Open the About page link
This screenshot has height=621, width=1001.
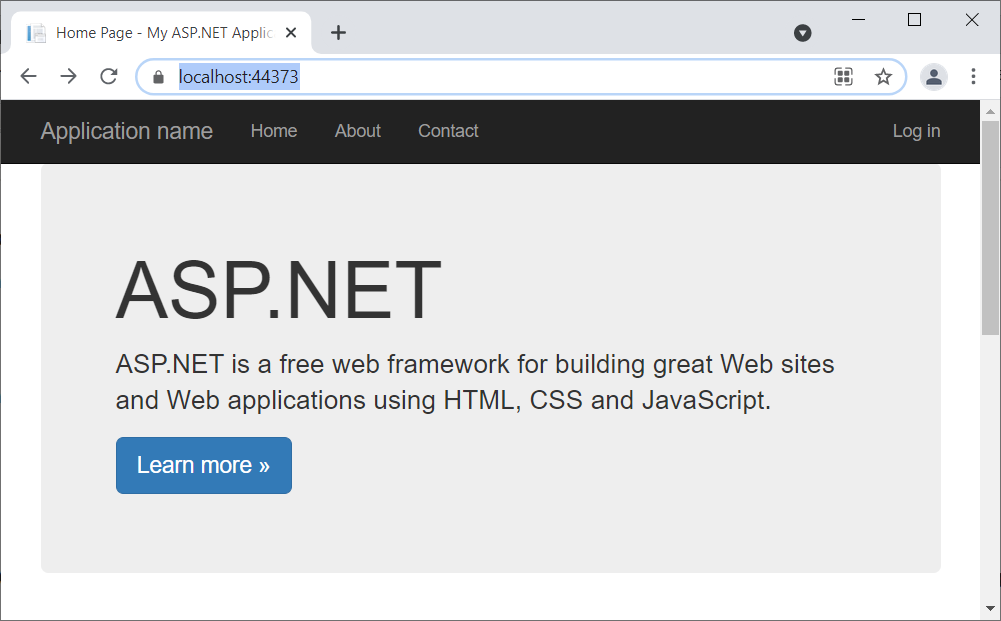coord(358,131)
